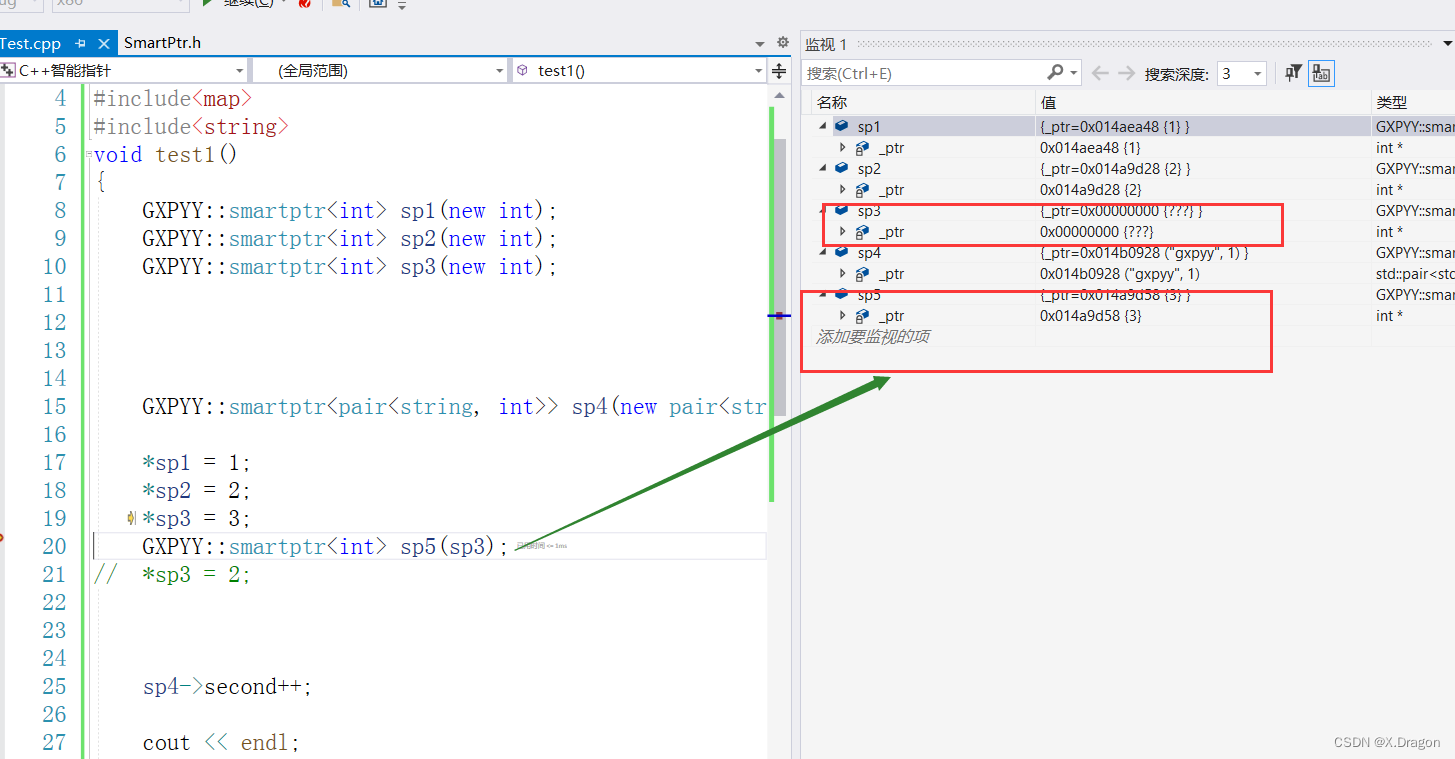This screenshot has width=1455, height=759.
Task: Click value 0x014a9d28 {2}
Action: (1091, 189)
